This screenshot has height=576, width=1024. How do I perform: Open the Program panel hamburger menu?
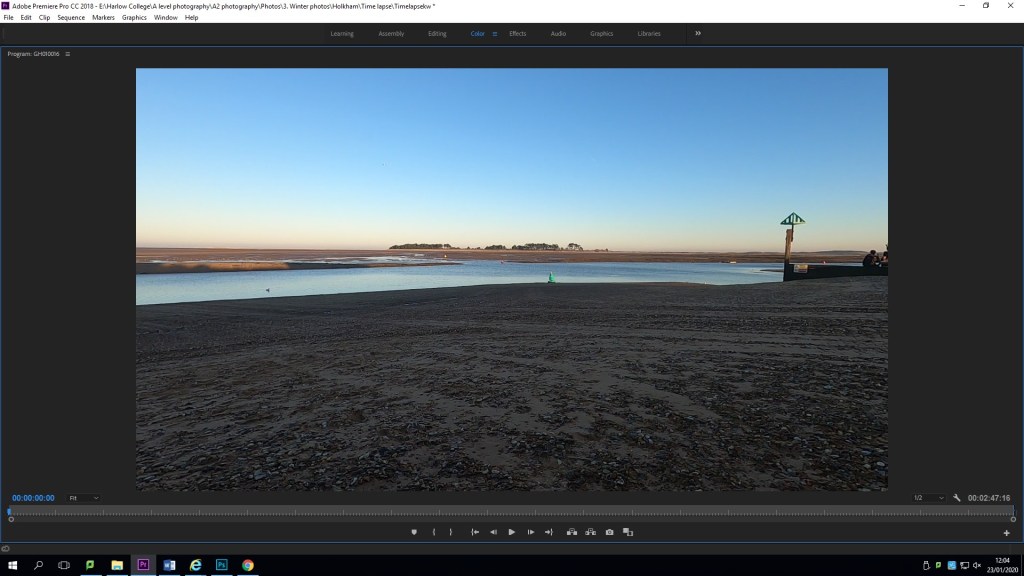click(68, 54)
